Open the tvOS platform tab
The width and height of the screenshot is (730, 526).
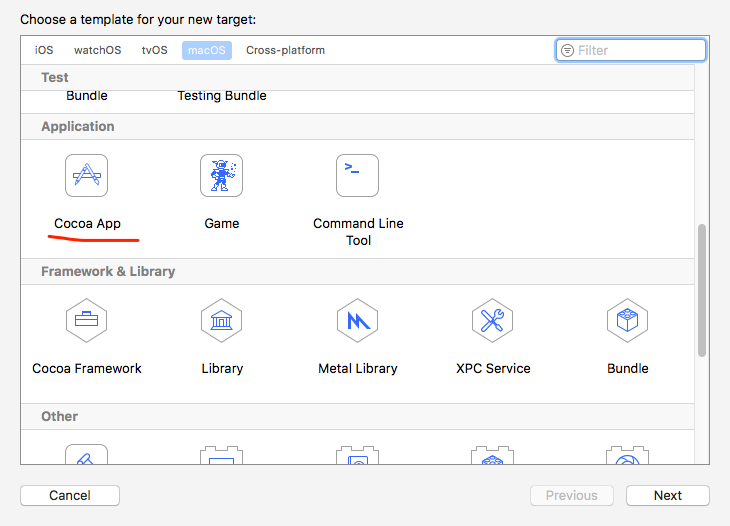pos(155,50)
